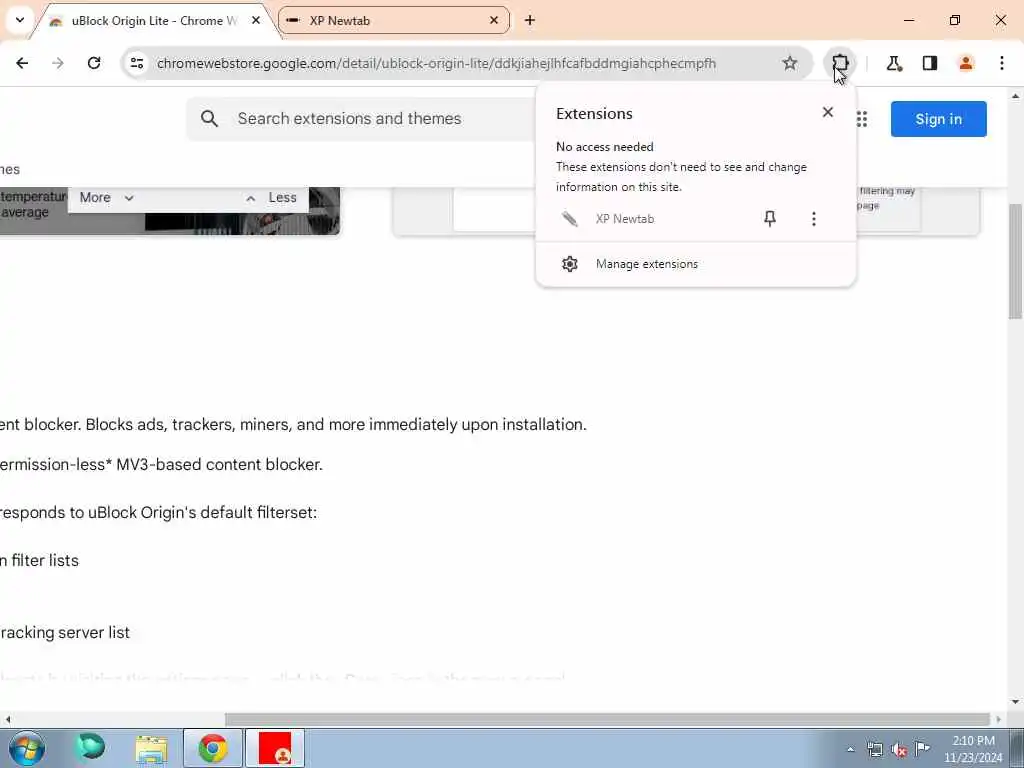The width and height of the screenshot is (1024, 768).
Task: Open the tab search dropdown
Action: point(20,20)
